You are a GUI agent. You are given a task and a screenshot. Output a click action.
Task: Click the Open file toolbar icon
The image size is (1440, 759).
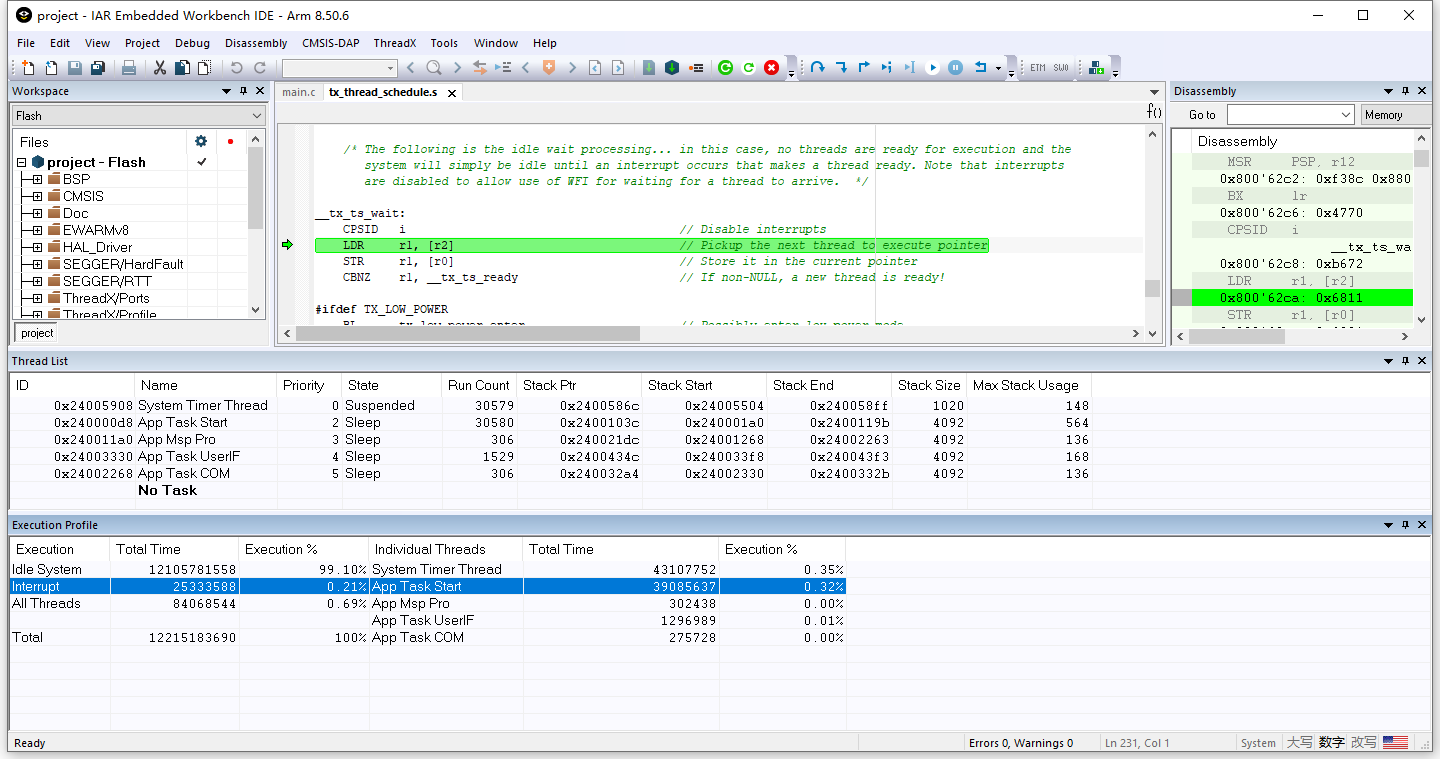coord(51,68)
